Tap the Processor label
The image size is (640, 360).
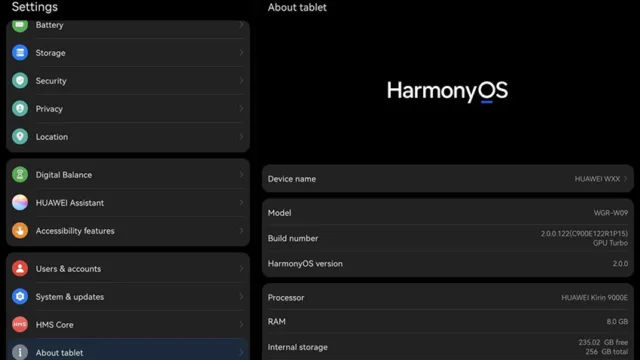click(x=286, y=298)
